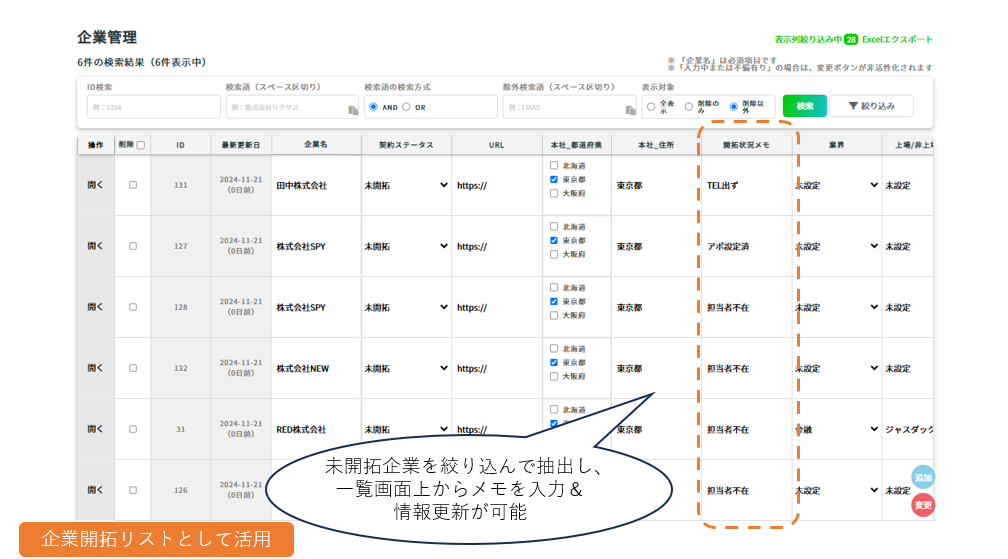The height and width of the screenshot is (559, 1008).
Task: Select the AND search method radio
Action: click(374, 106)
